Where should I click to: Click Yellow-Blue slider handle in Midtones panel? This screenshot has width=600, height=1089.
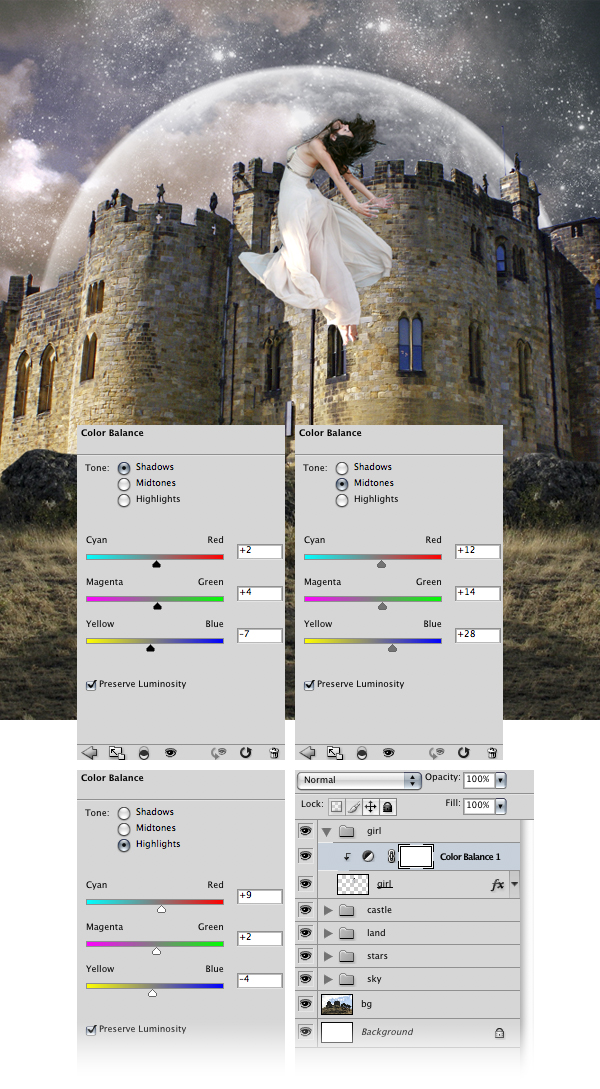(x=392, y=648)
